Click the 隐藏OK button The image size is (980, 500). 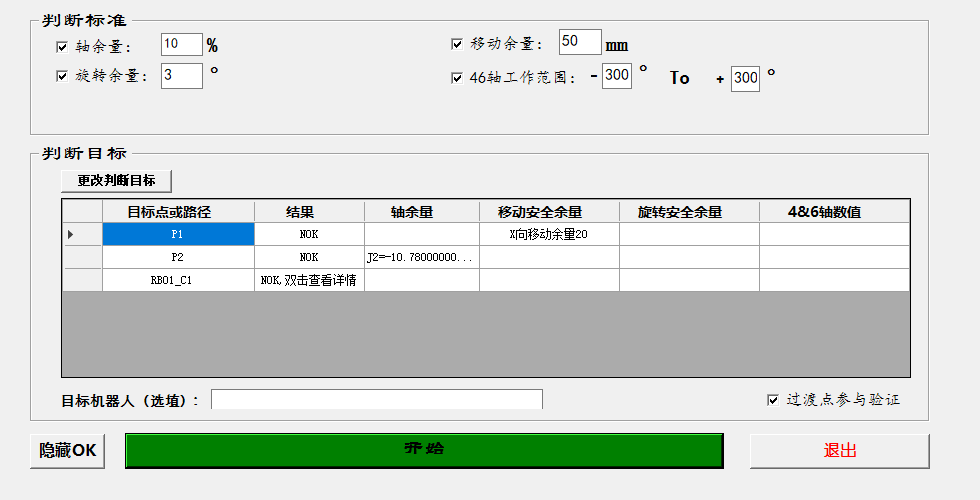coord(68,451)
